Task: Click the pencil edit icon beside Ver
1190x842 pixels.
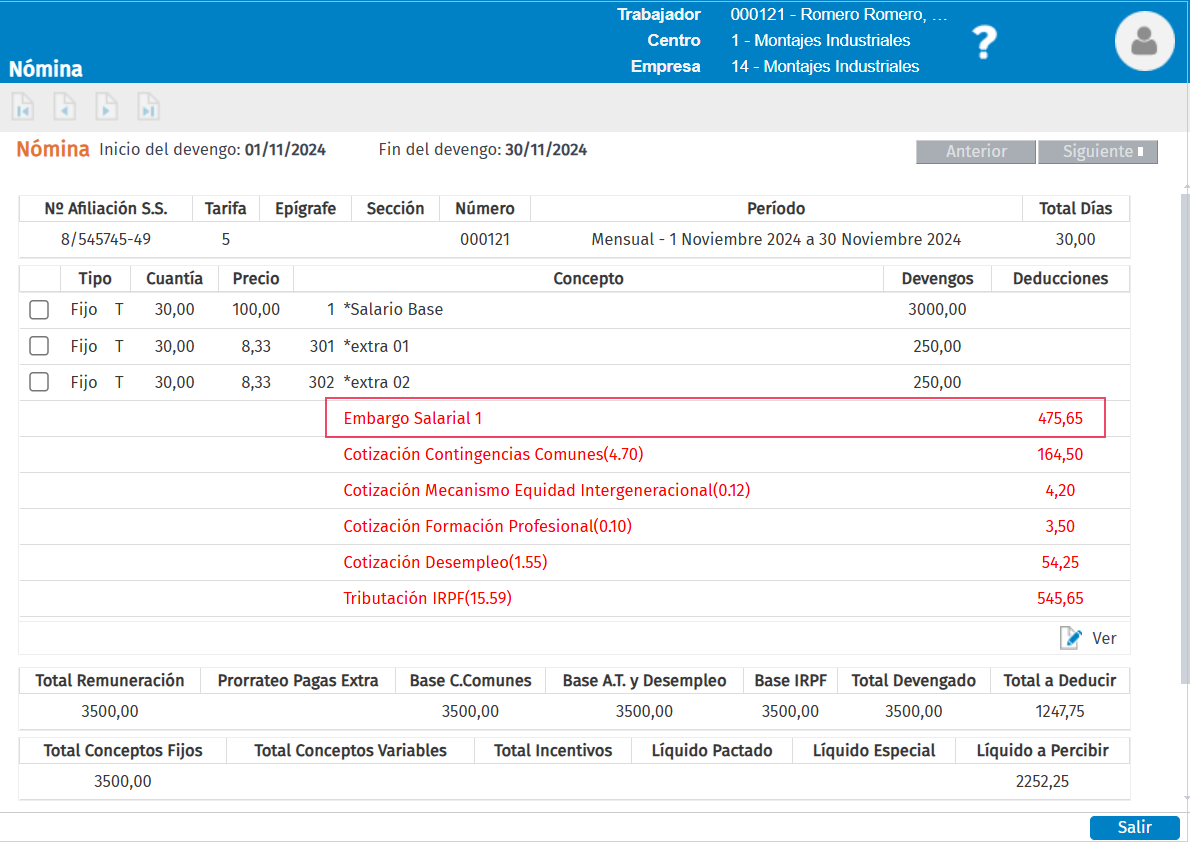Action: pos(1071,638)
